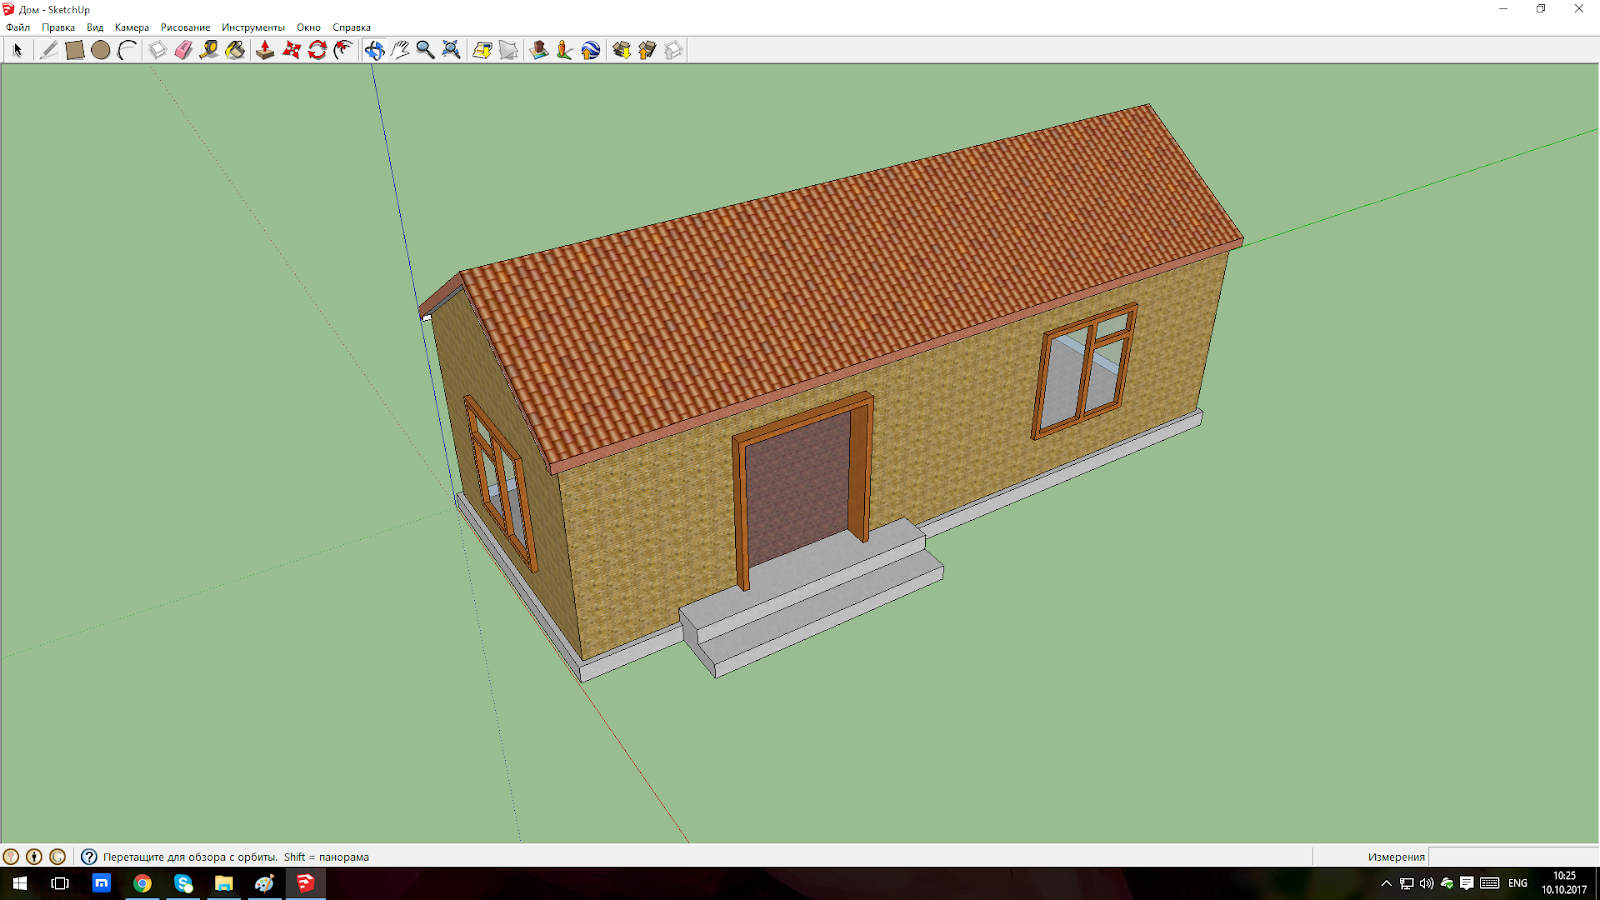Select the Rotate tool

[317, 50]
